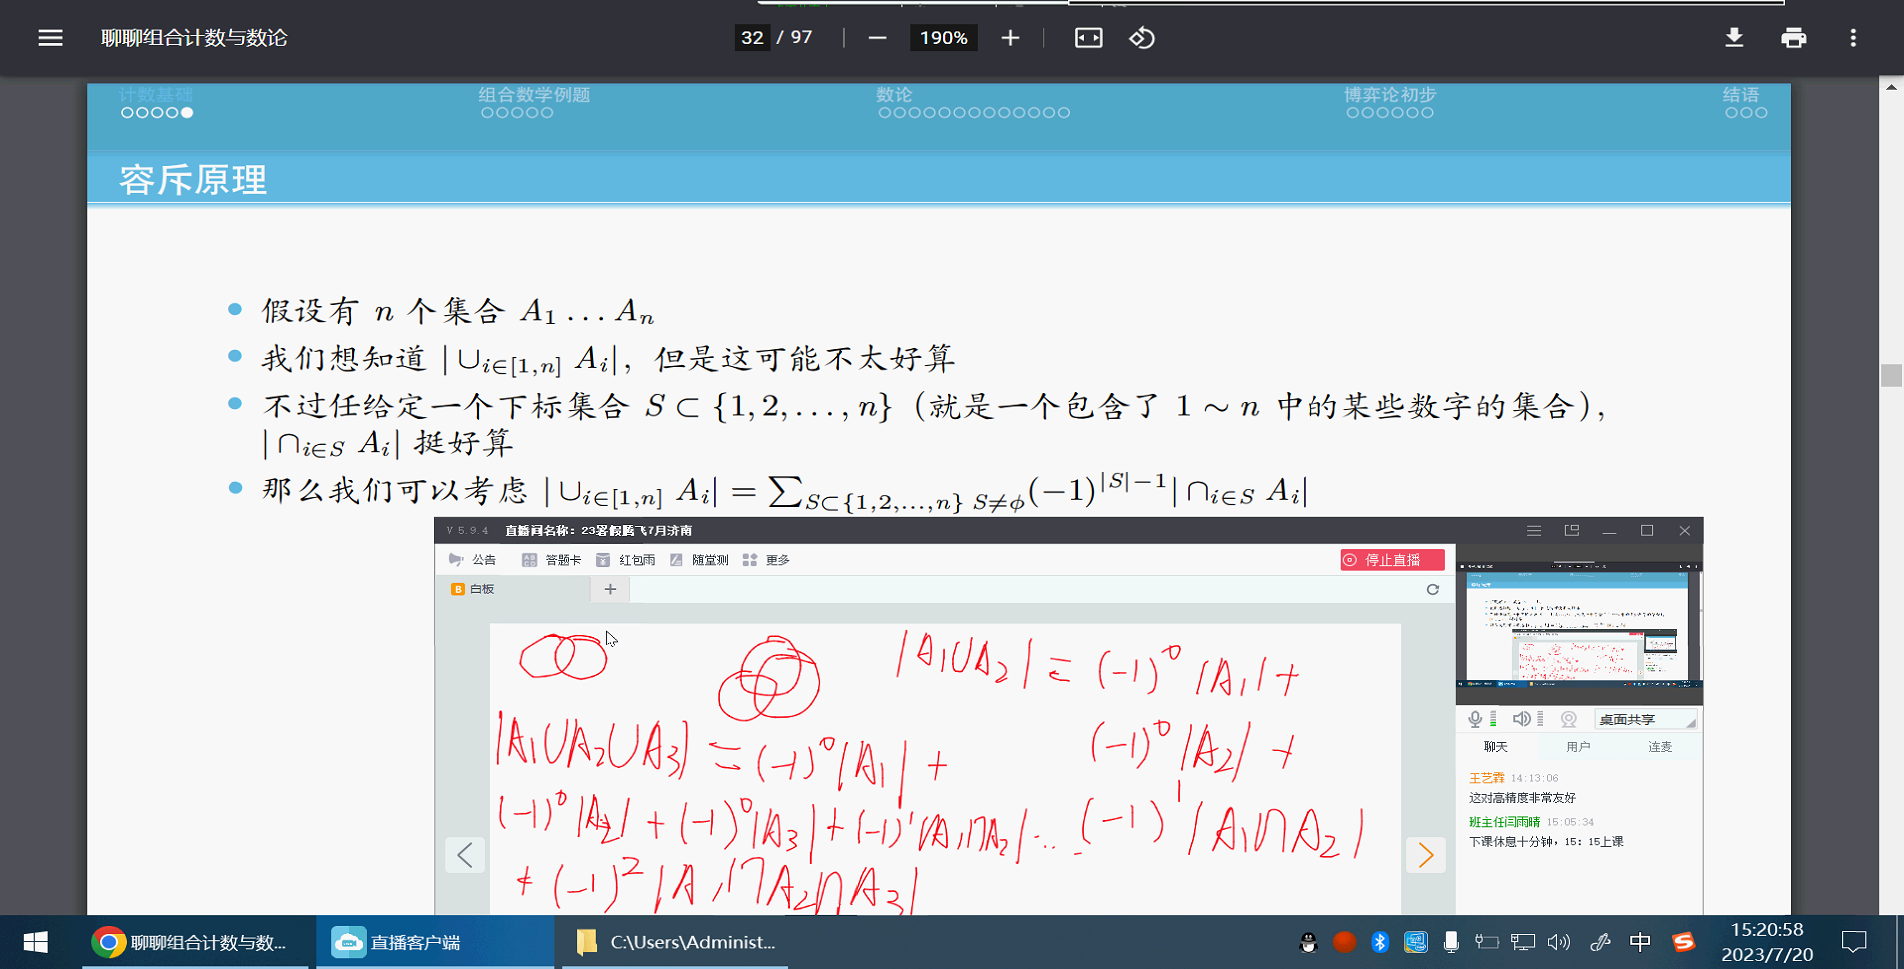1904x969 pixels.
Task: Toggle the microphone in the live client
Action: pos(1475,719)
